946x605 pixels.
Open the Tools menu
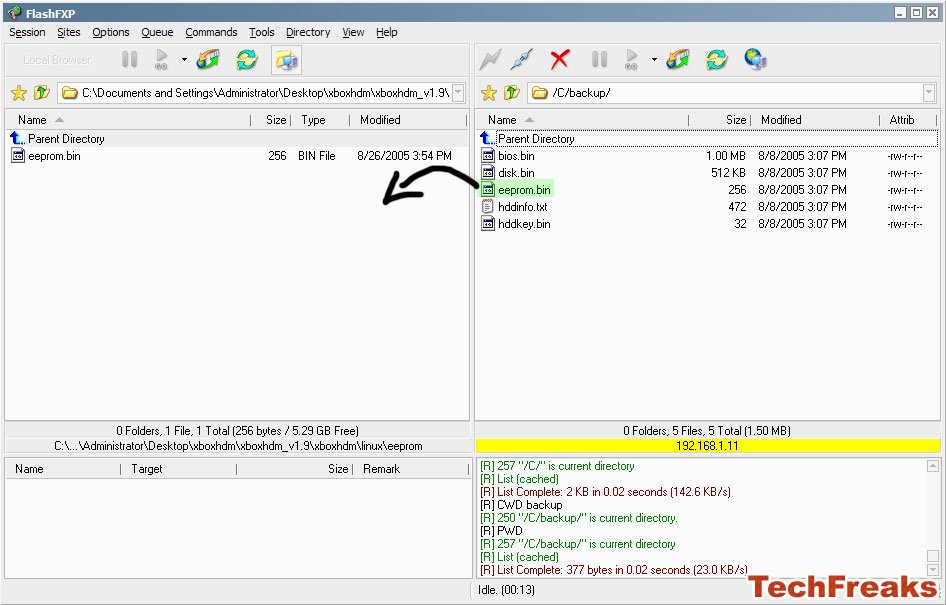[x=261, y=33]
